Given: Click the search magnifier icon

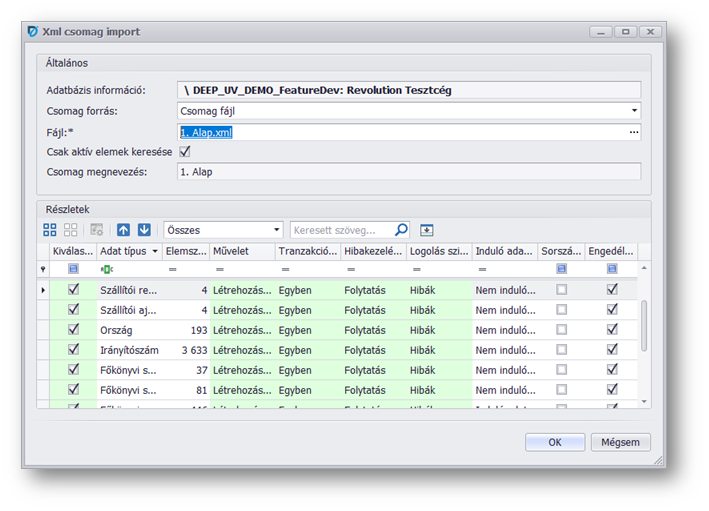Looking at the screenshot, I should [x=401, y=230].
